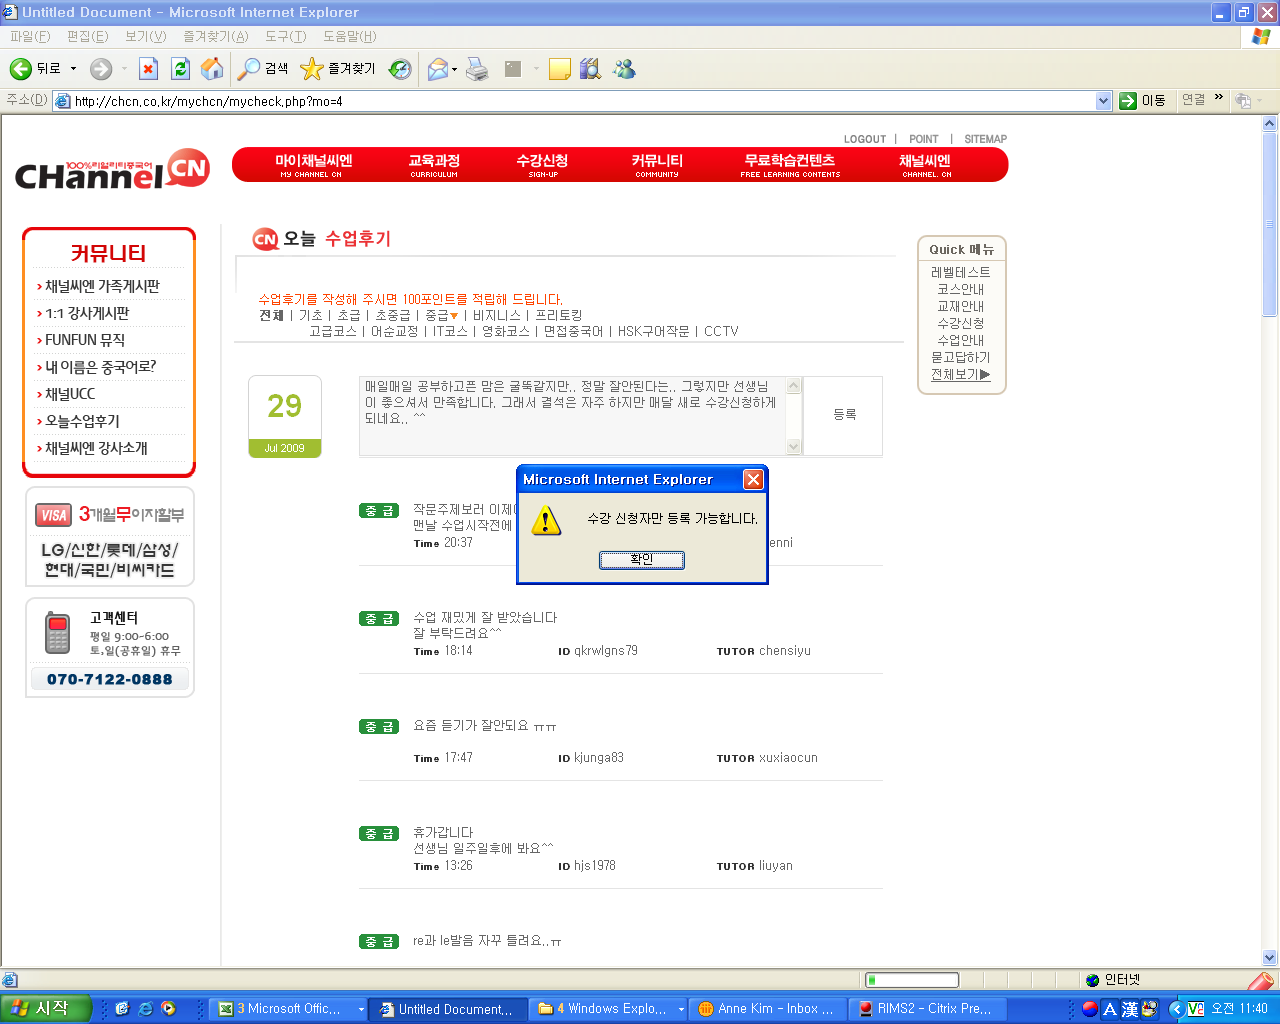Click the LOGOUT link at top

pos(864,139)
